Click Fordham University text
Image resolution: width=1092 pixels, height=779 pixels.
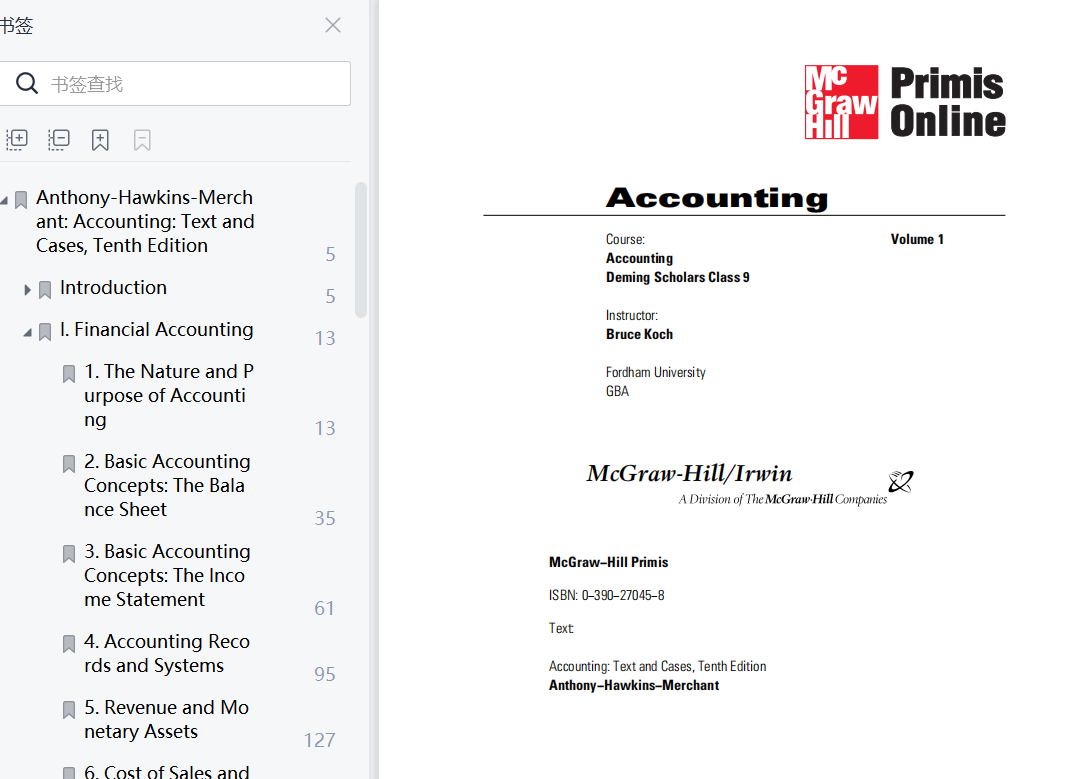pyautogui.click(x=655, y=372)
